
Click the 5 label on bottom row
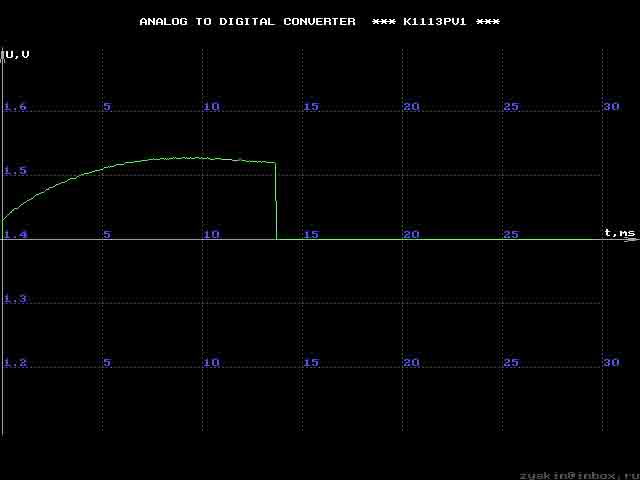pos(107,362)
